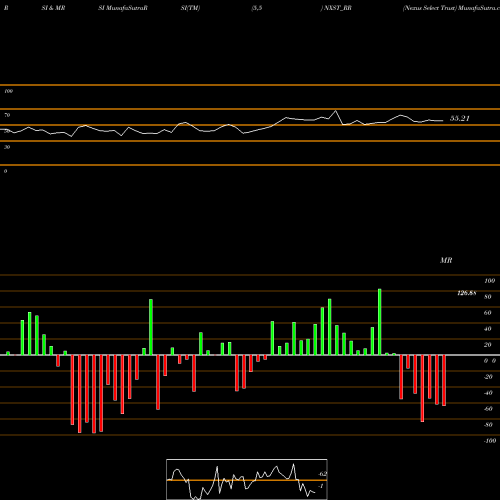Click the RSI axis label 70
Viewport: 500px width, 500px height.
[x=7, y=115]
